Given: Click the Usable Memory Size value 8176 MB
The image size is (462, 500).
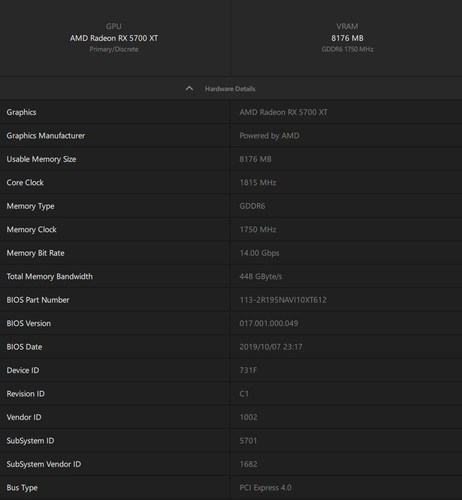Looking at the screenshot, I should pyautogui.click(x=255, y=159).
